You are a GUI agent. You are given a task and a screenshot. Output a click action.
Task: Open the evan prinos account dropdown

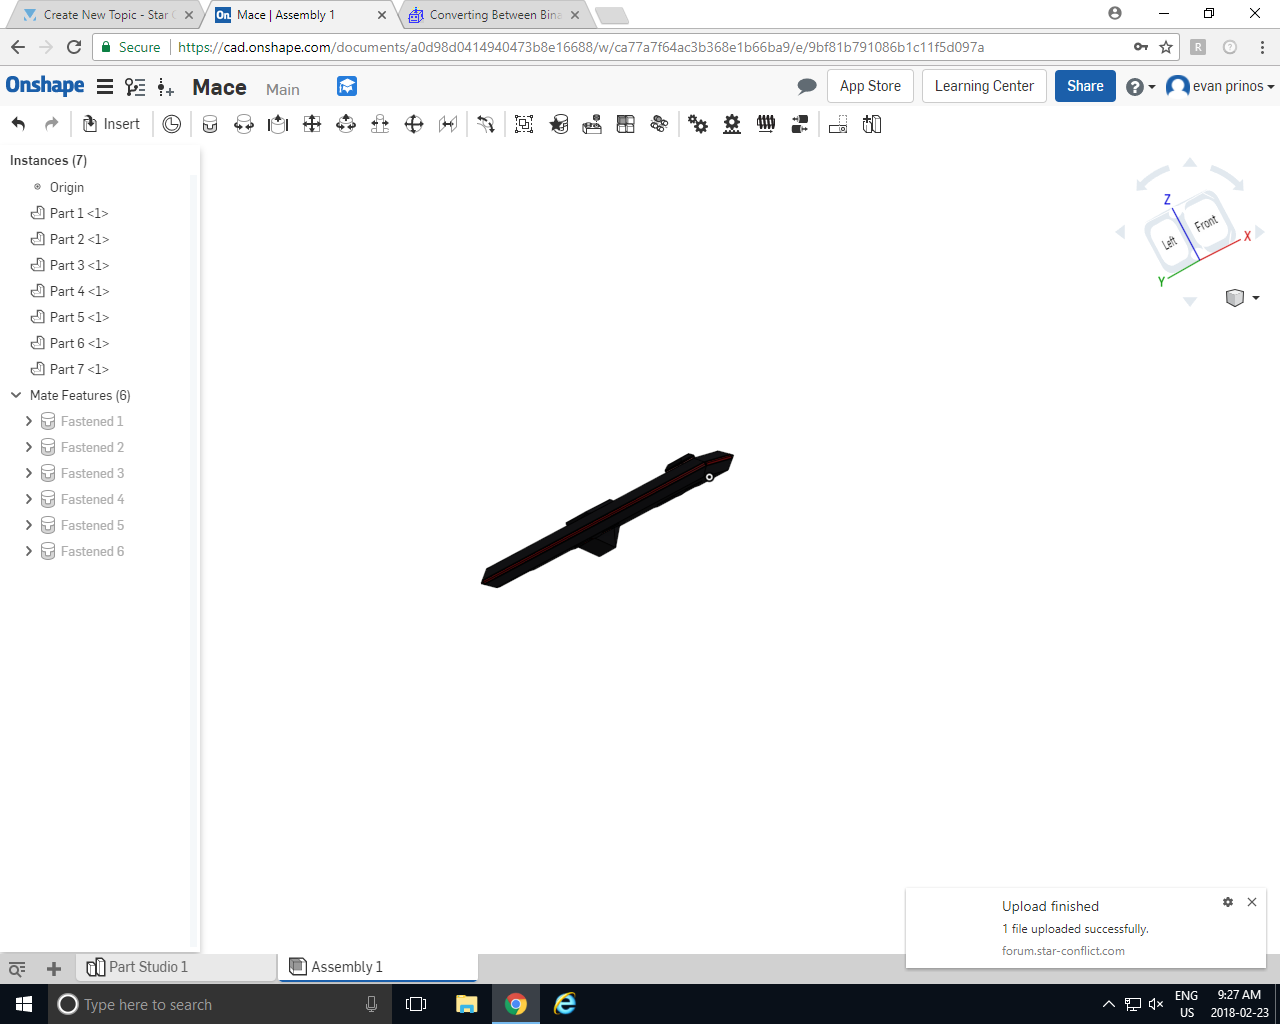coord(1220,86)
